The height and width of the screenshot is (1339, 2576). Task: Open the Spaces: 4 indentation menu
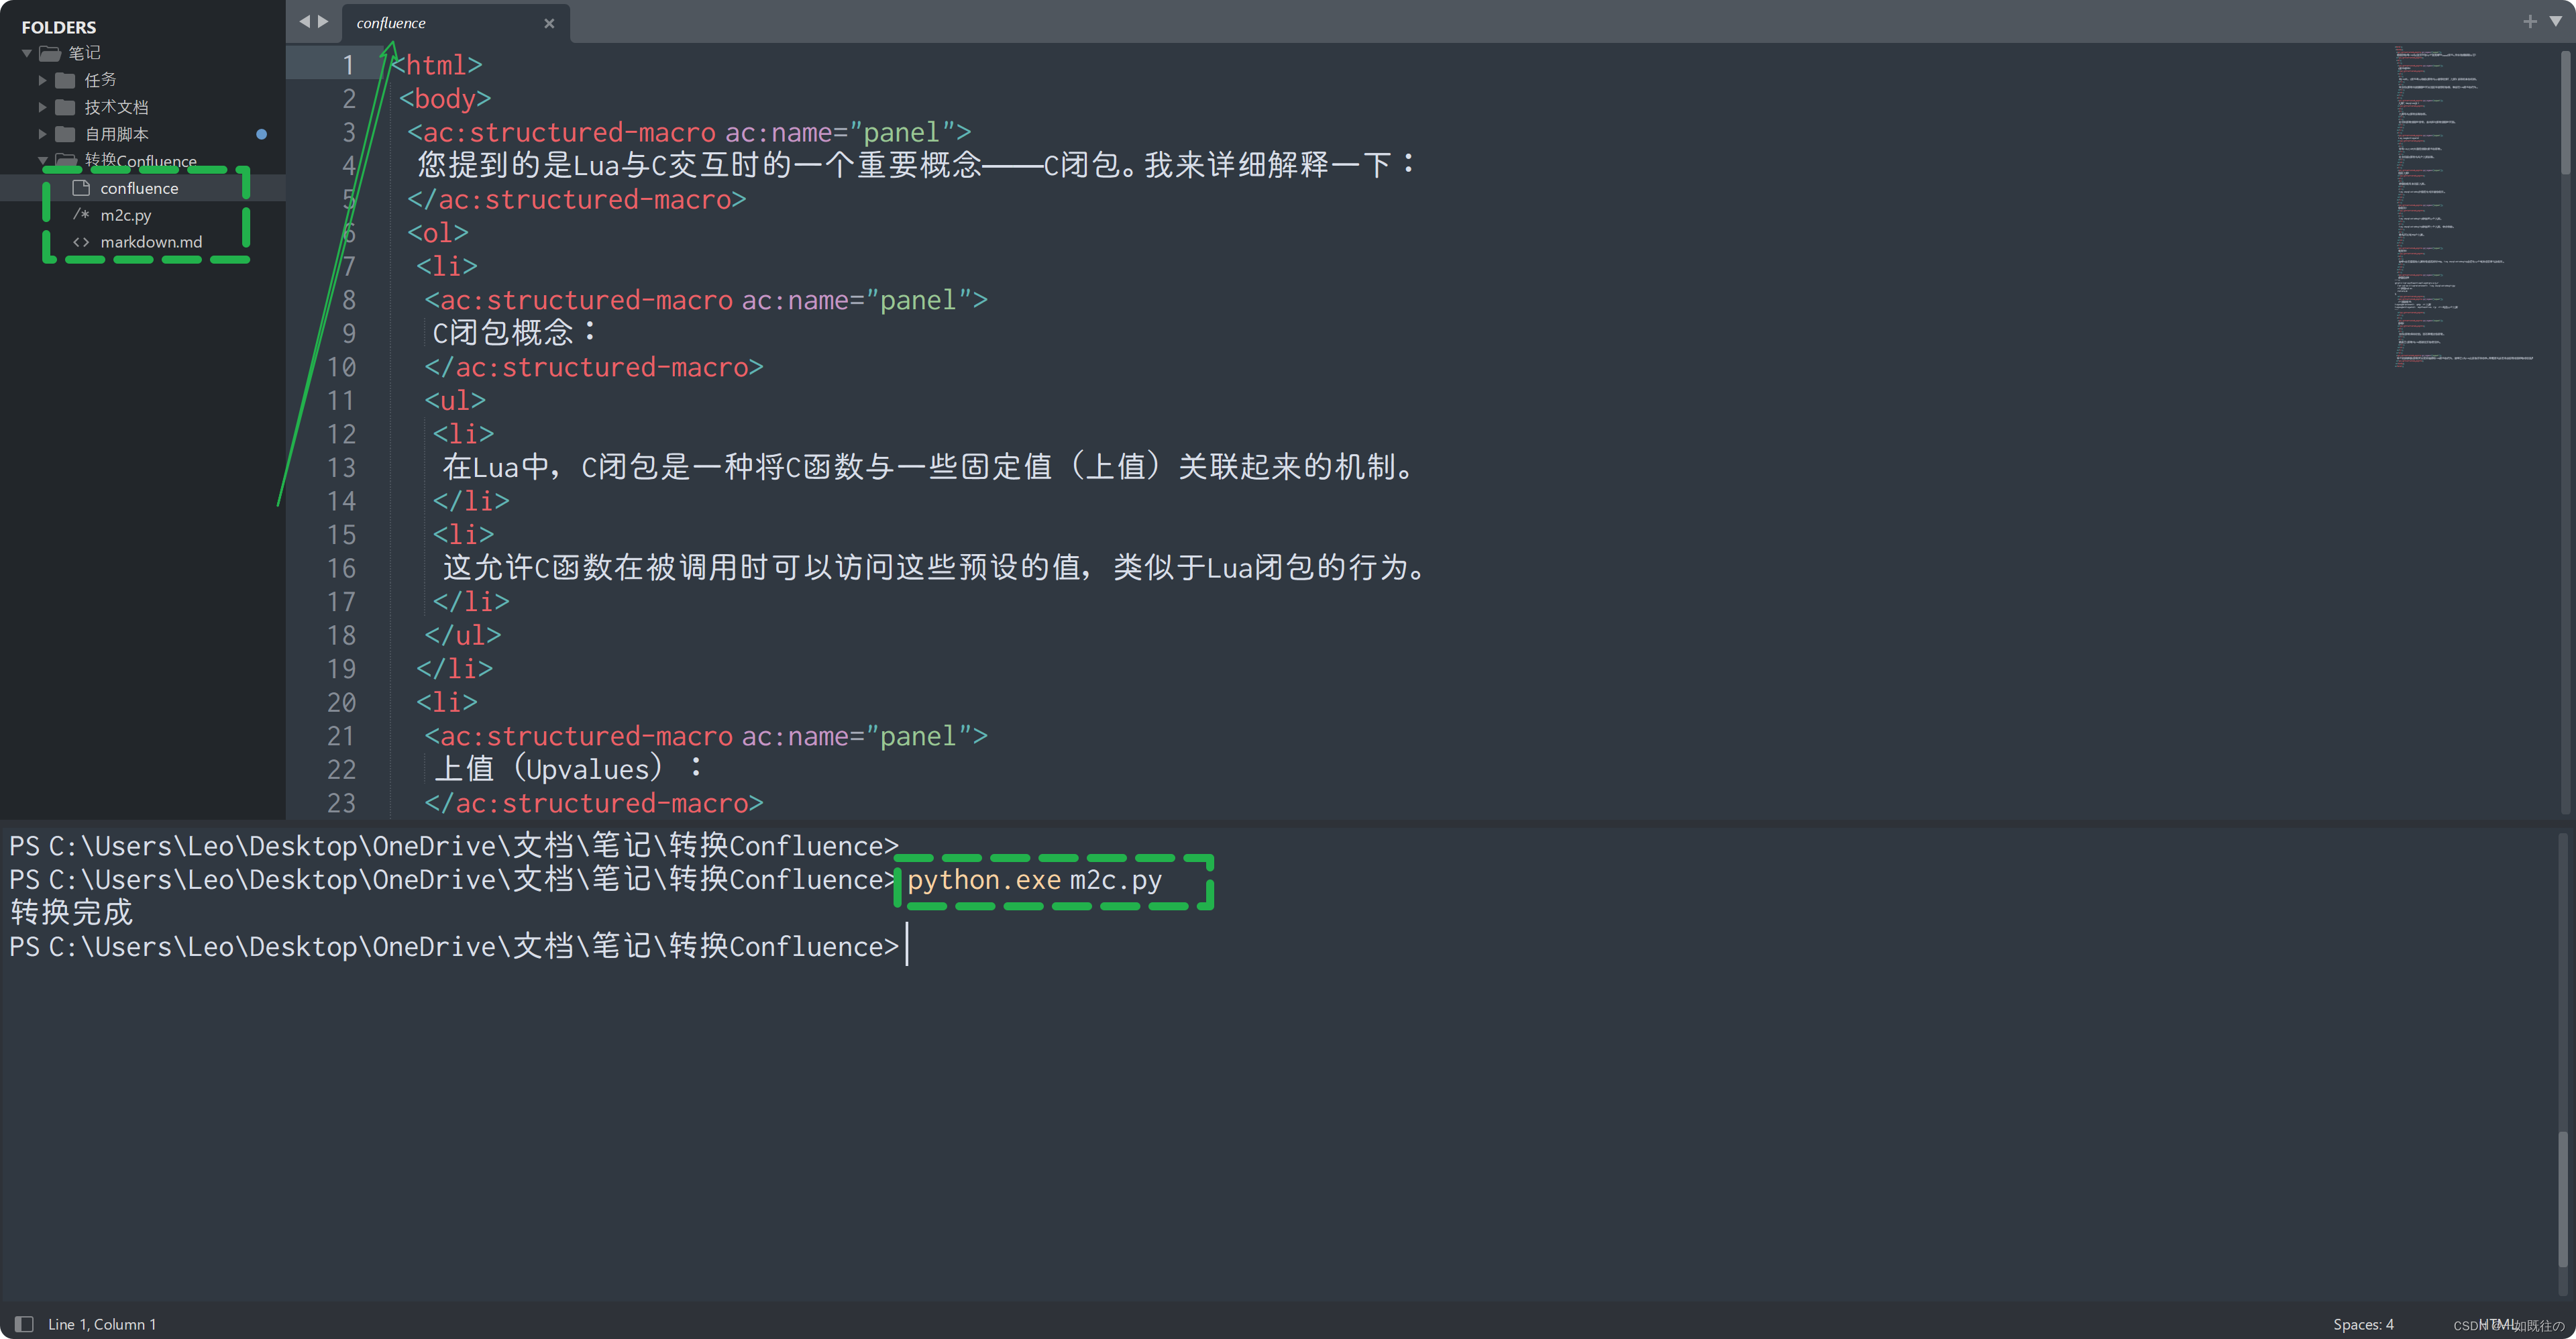tap(2363, 1324)
